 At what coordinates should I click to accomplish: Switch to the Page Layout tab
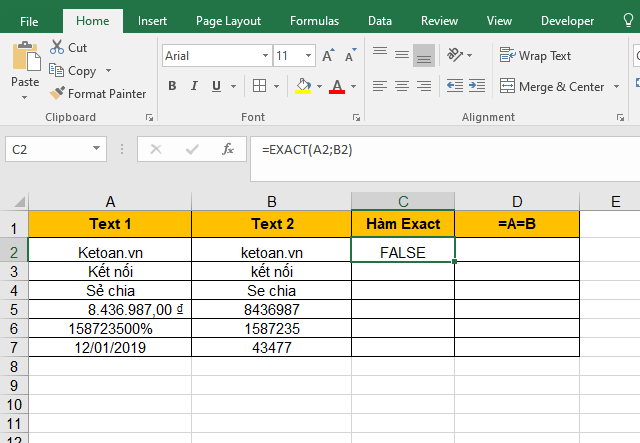click(x=228, y=20)
